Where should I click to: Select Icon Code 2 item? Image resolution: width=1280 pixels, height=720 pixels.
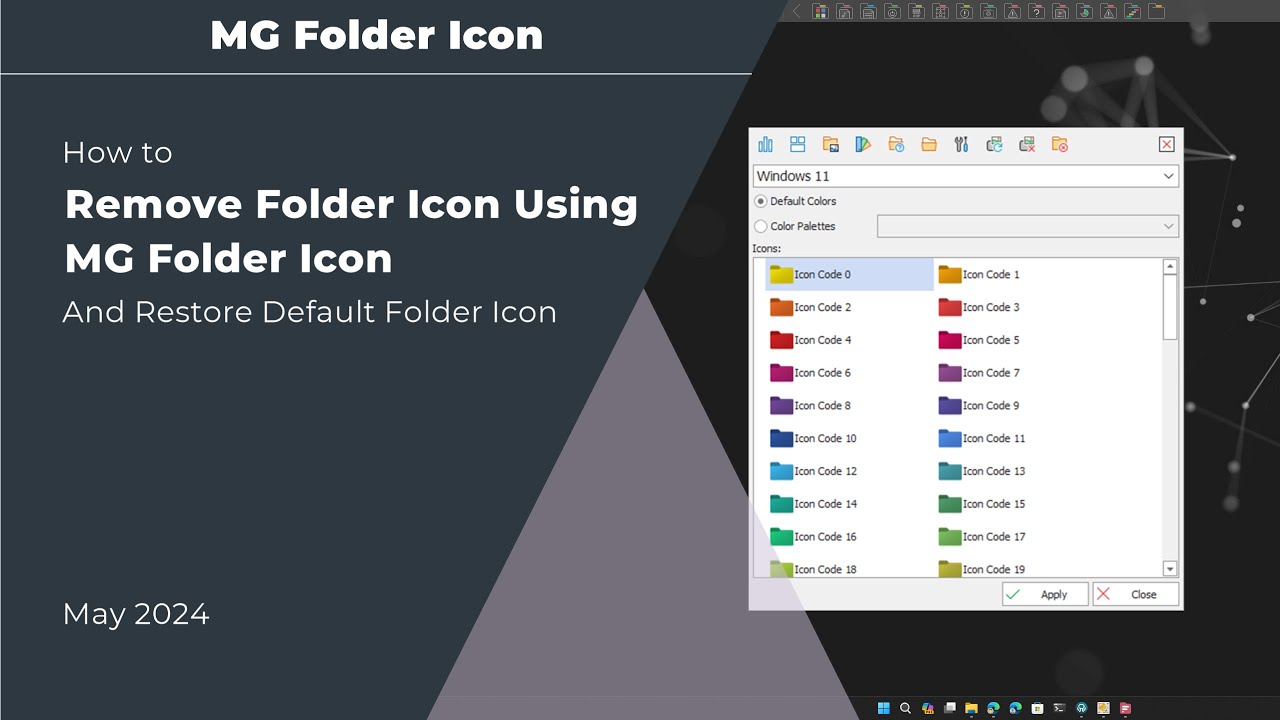pyautogui.click(x=811, y=307)
